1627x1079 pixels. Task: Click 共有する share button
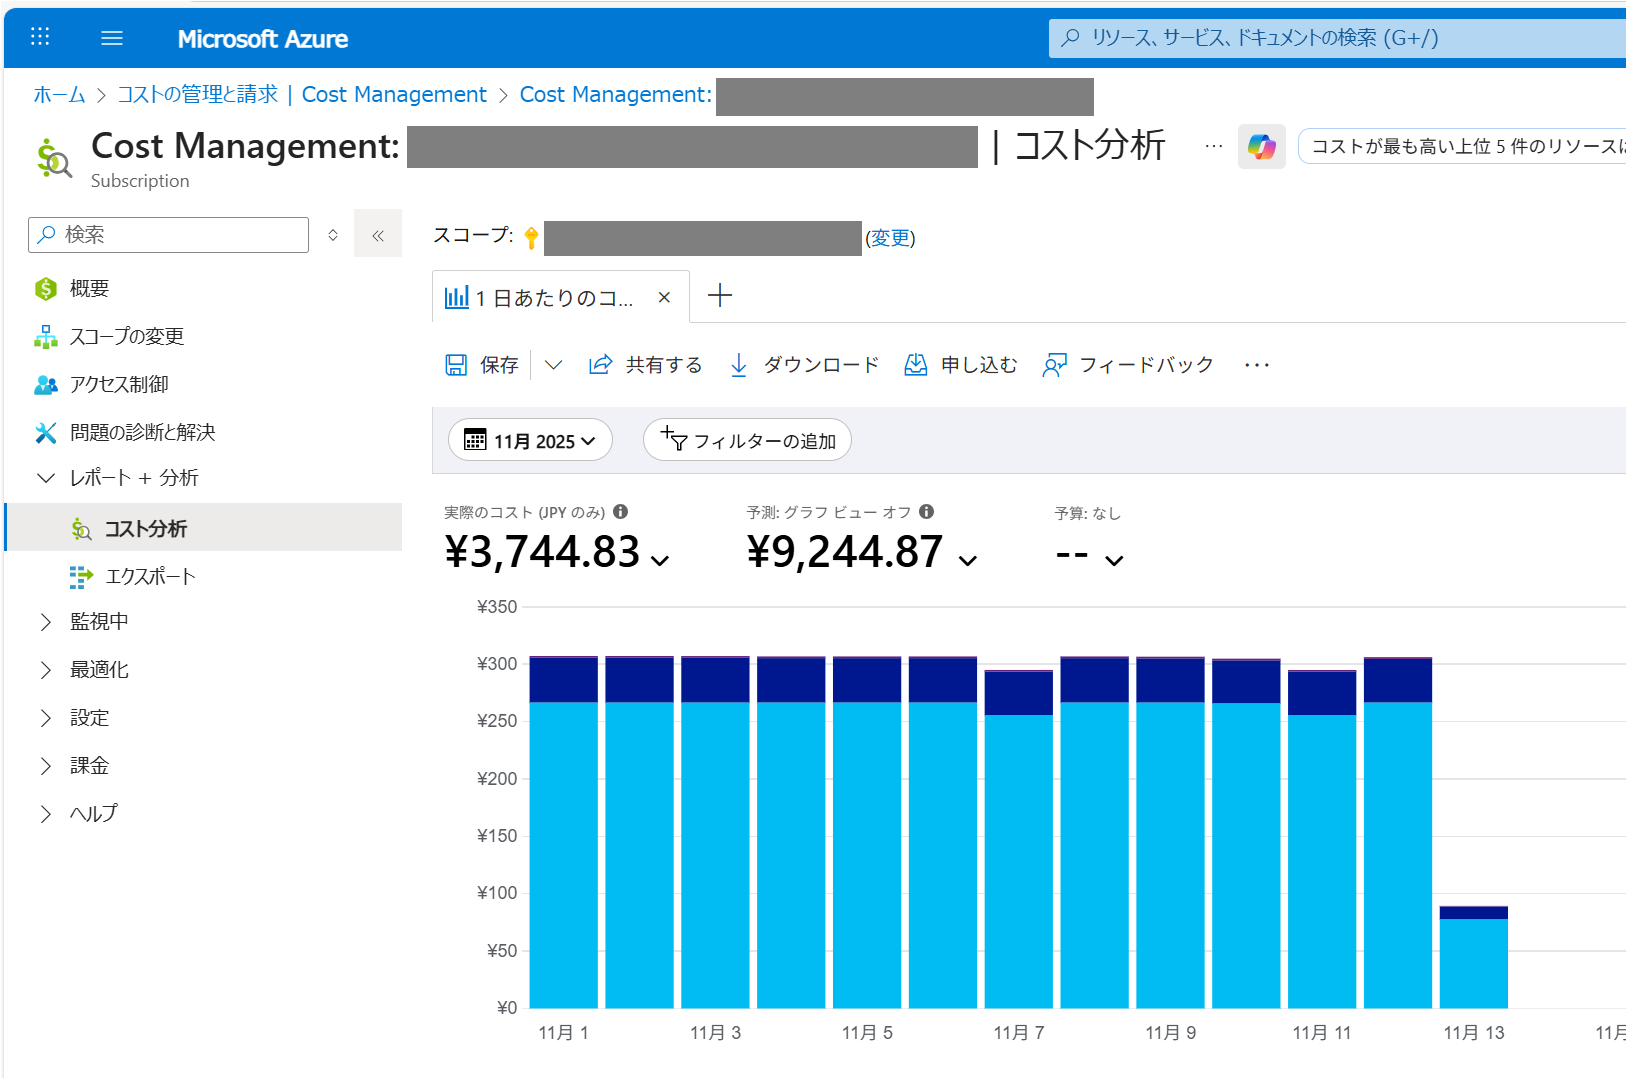(646, 365)
